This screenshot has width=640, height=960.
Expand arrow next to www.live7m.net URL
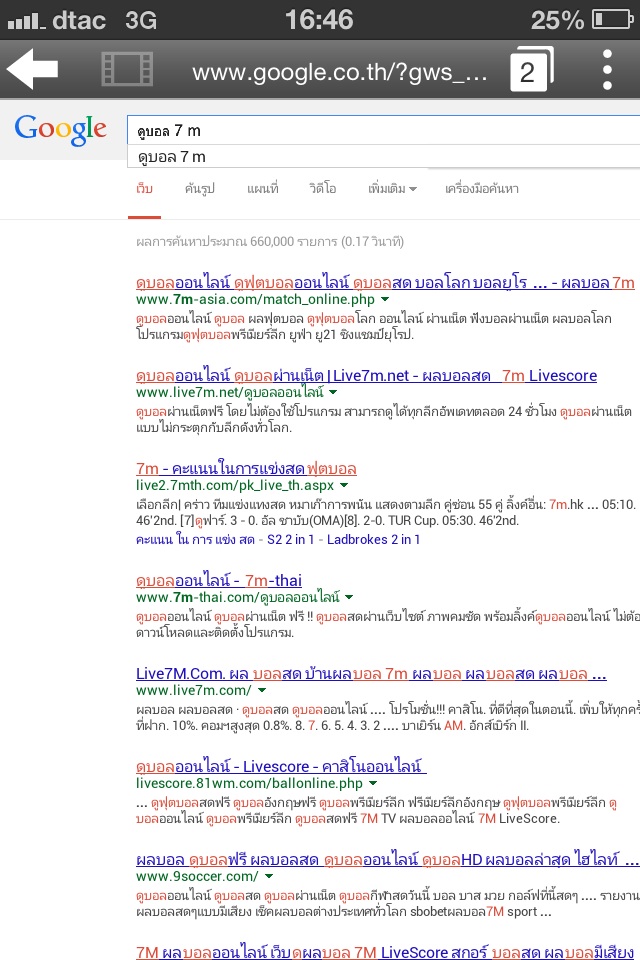tap(333, 392)
